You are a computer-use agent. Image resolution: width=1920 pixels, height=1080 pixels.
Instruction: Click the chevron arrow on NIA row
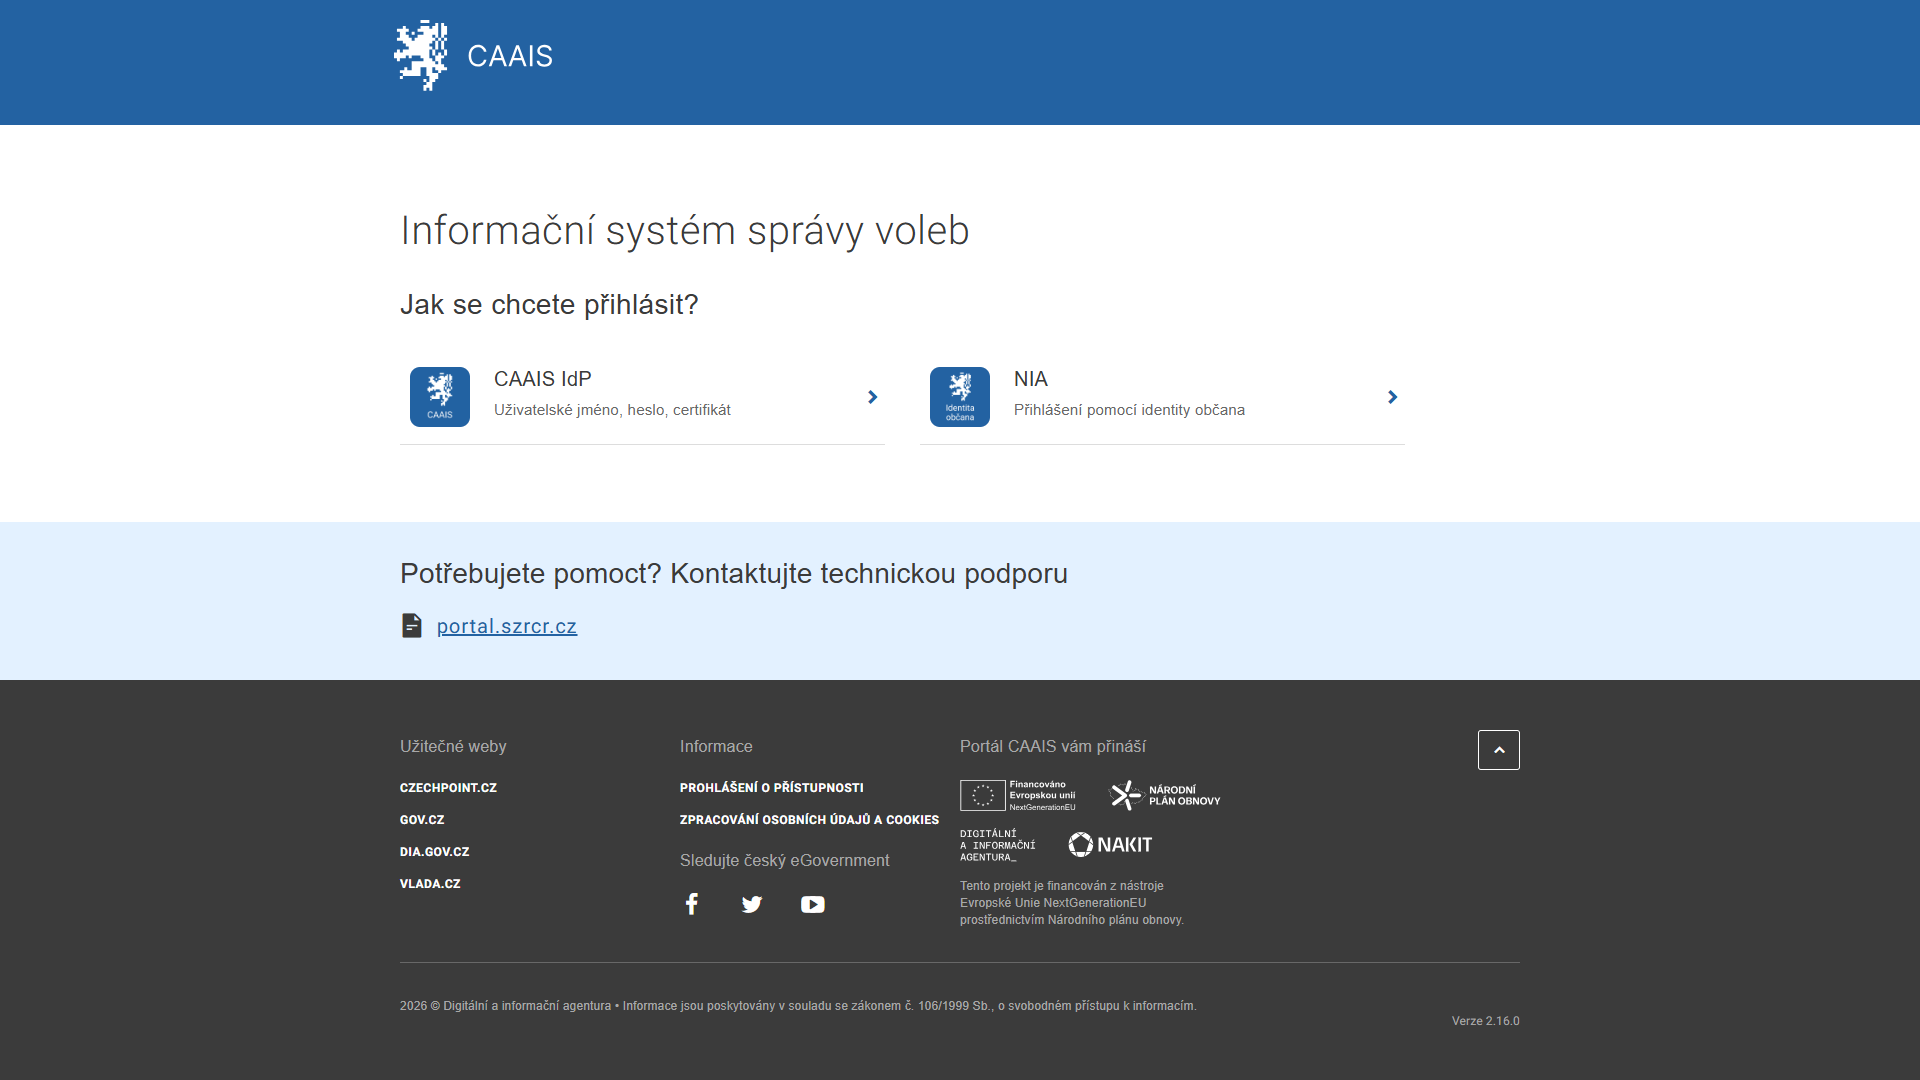click(x=1392, y=397)
